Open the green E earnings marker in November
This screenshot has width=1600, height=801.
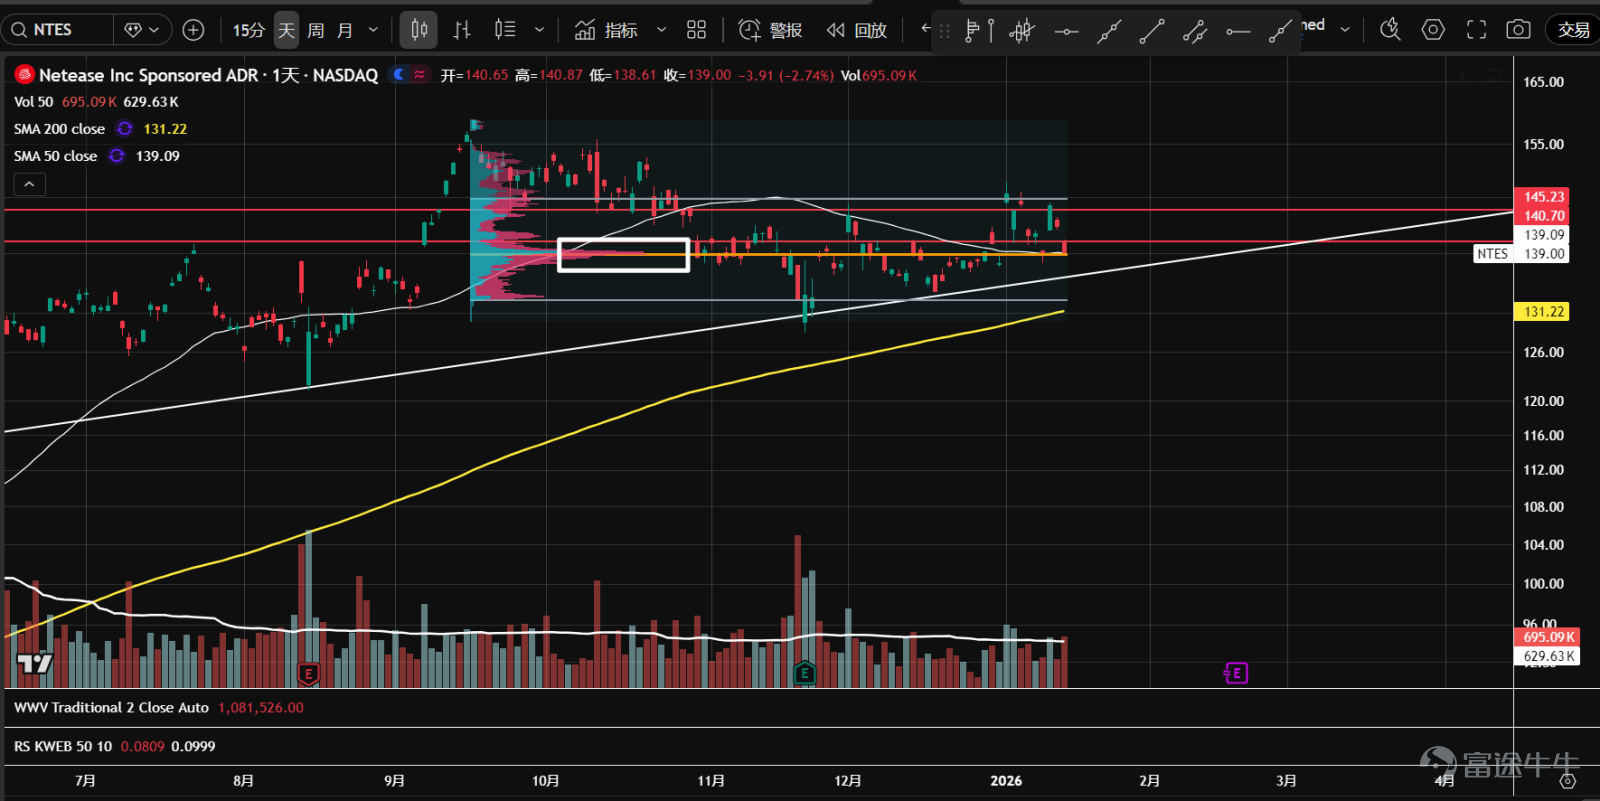click(x=804, y=673)
